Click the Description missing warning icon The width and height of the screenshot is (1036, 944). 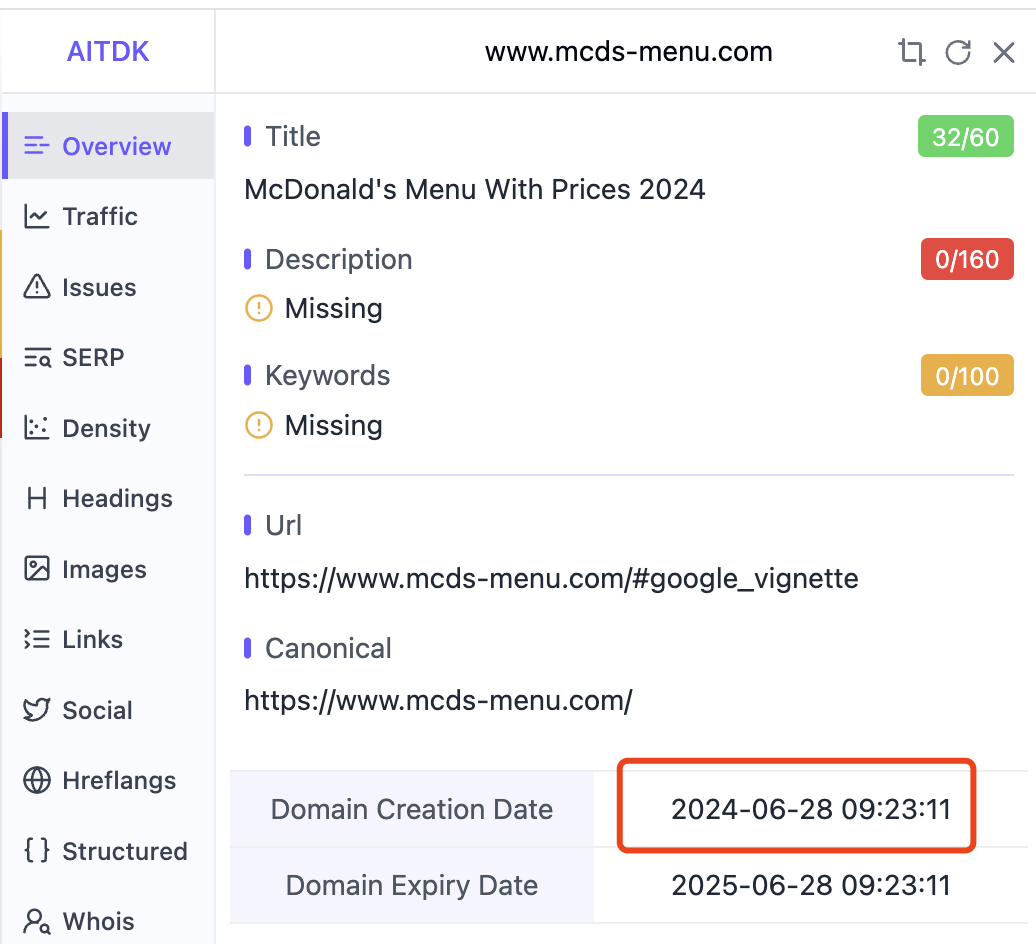259,309
